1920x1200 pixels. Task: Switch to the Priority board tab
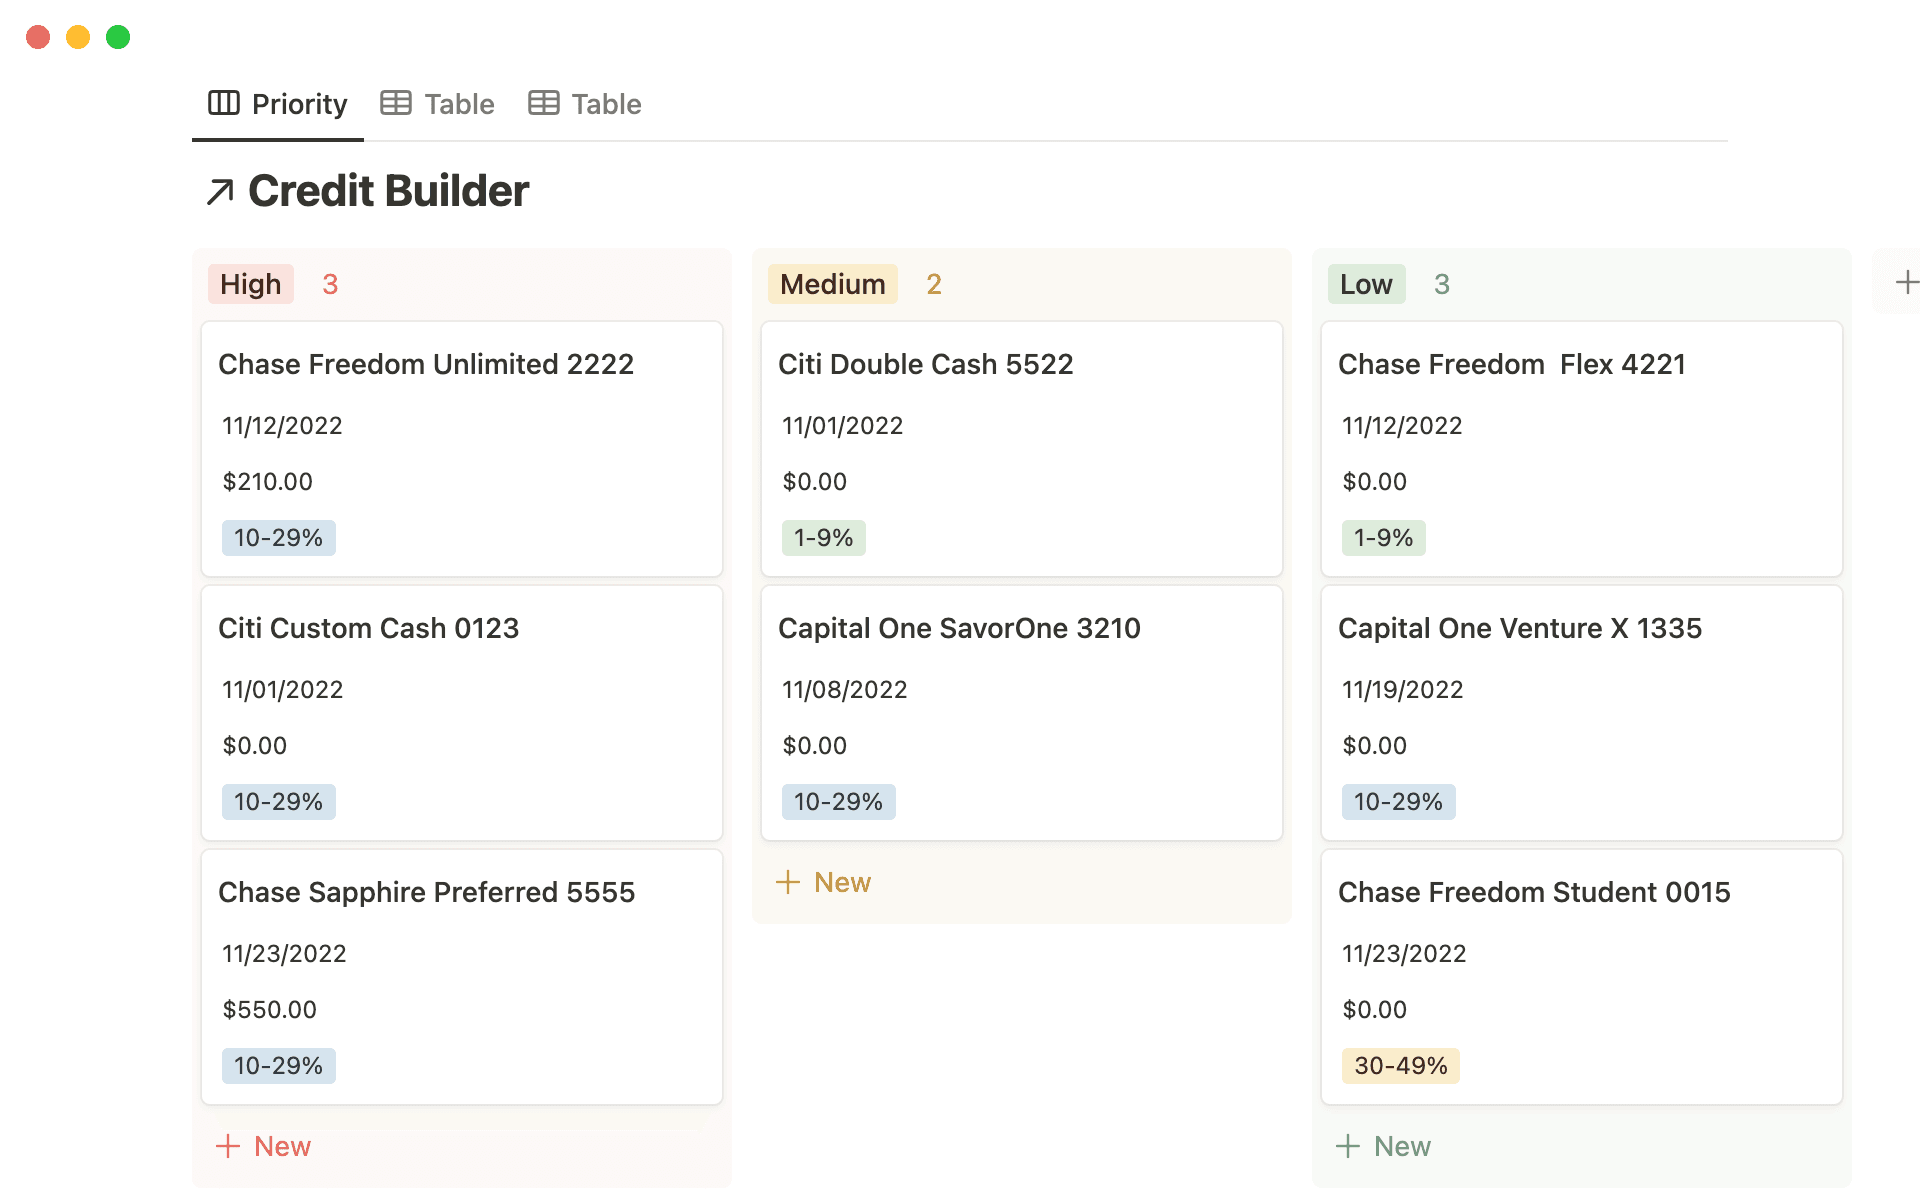[x=278, y=104]
